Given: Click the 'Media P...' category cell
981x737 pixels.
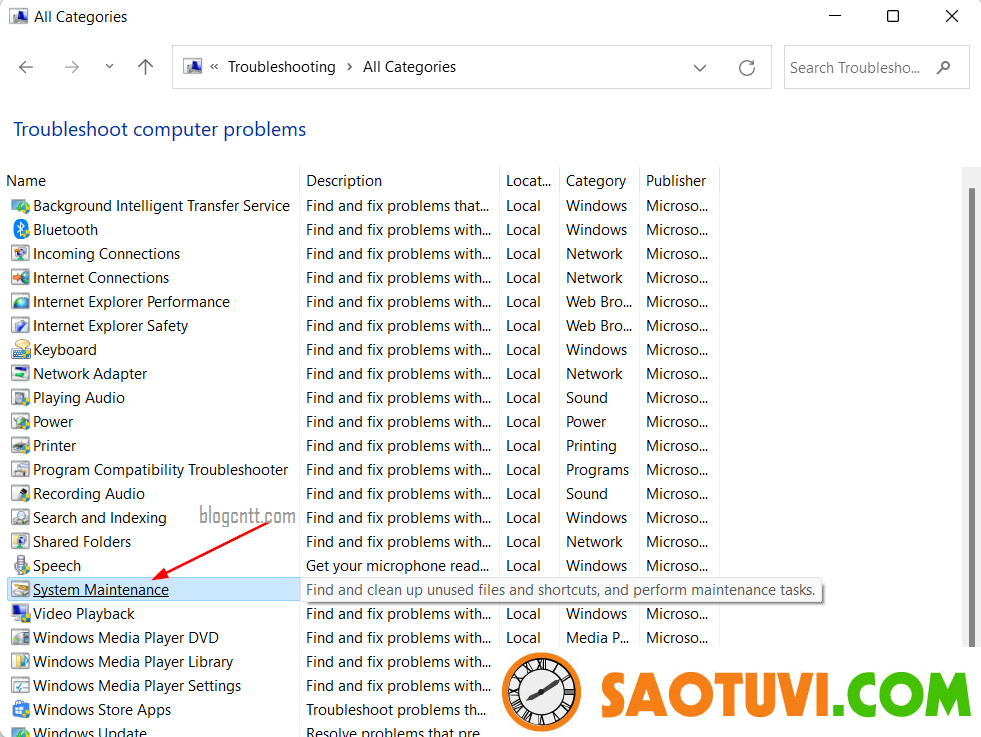Looking at the screenshot, I should coord(597,638).
